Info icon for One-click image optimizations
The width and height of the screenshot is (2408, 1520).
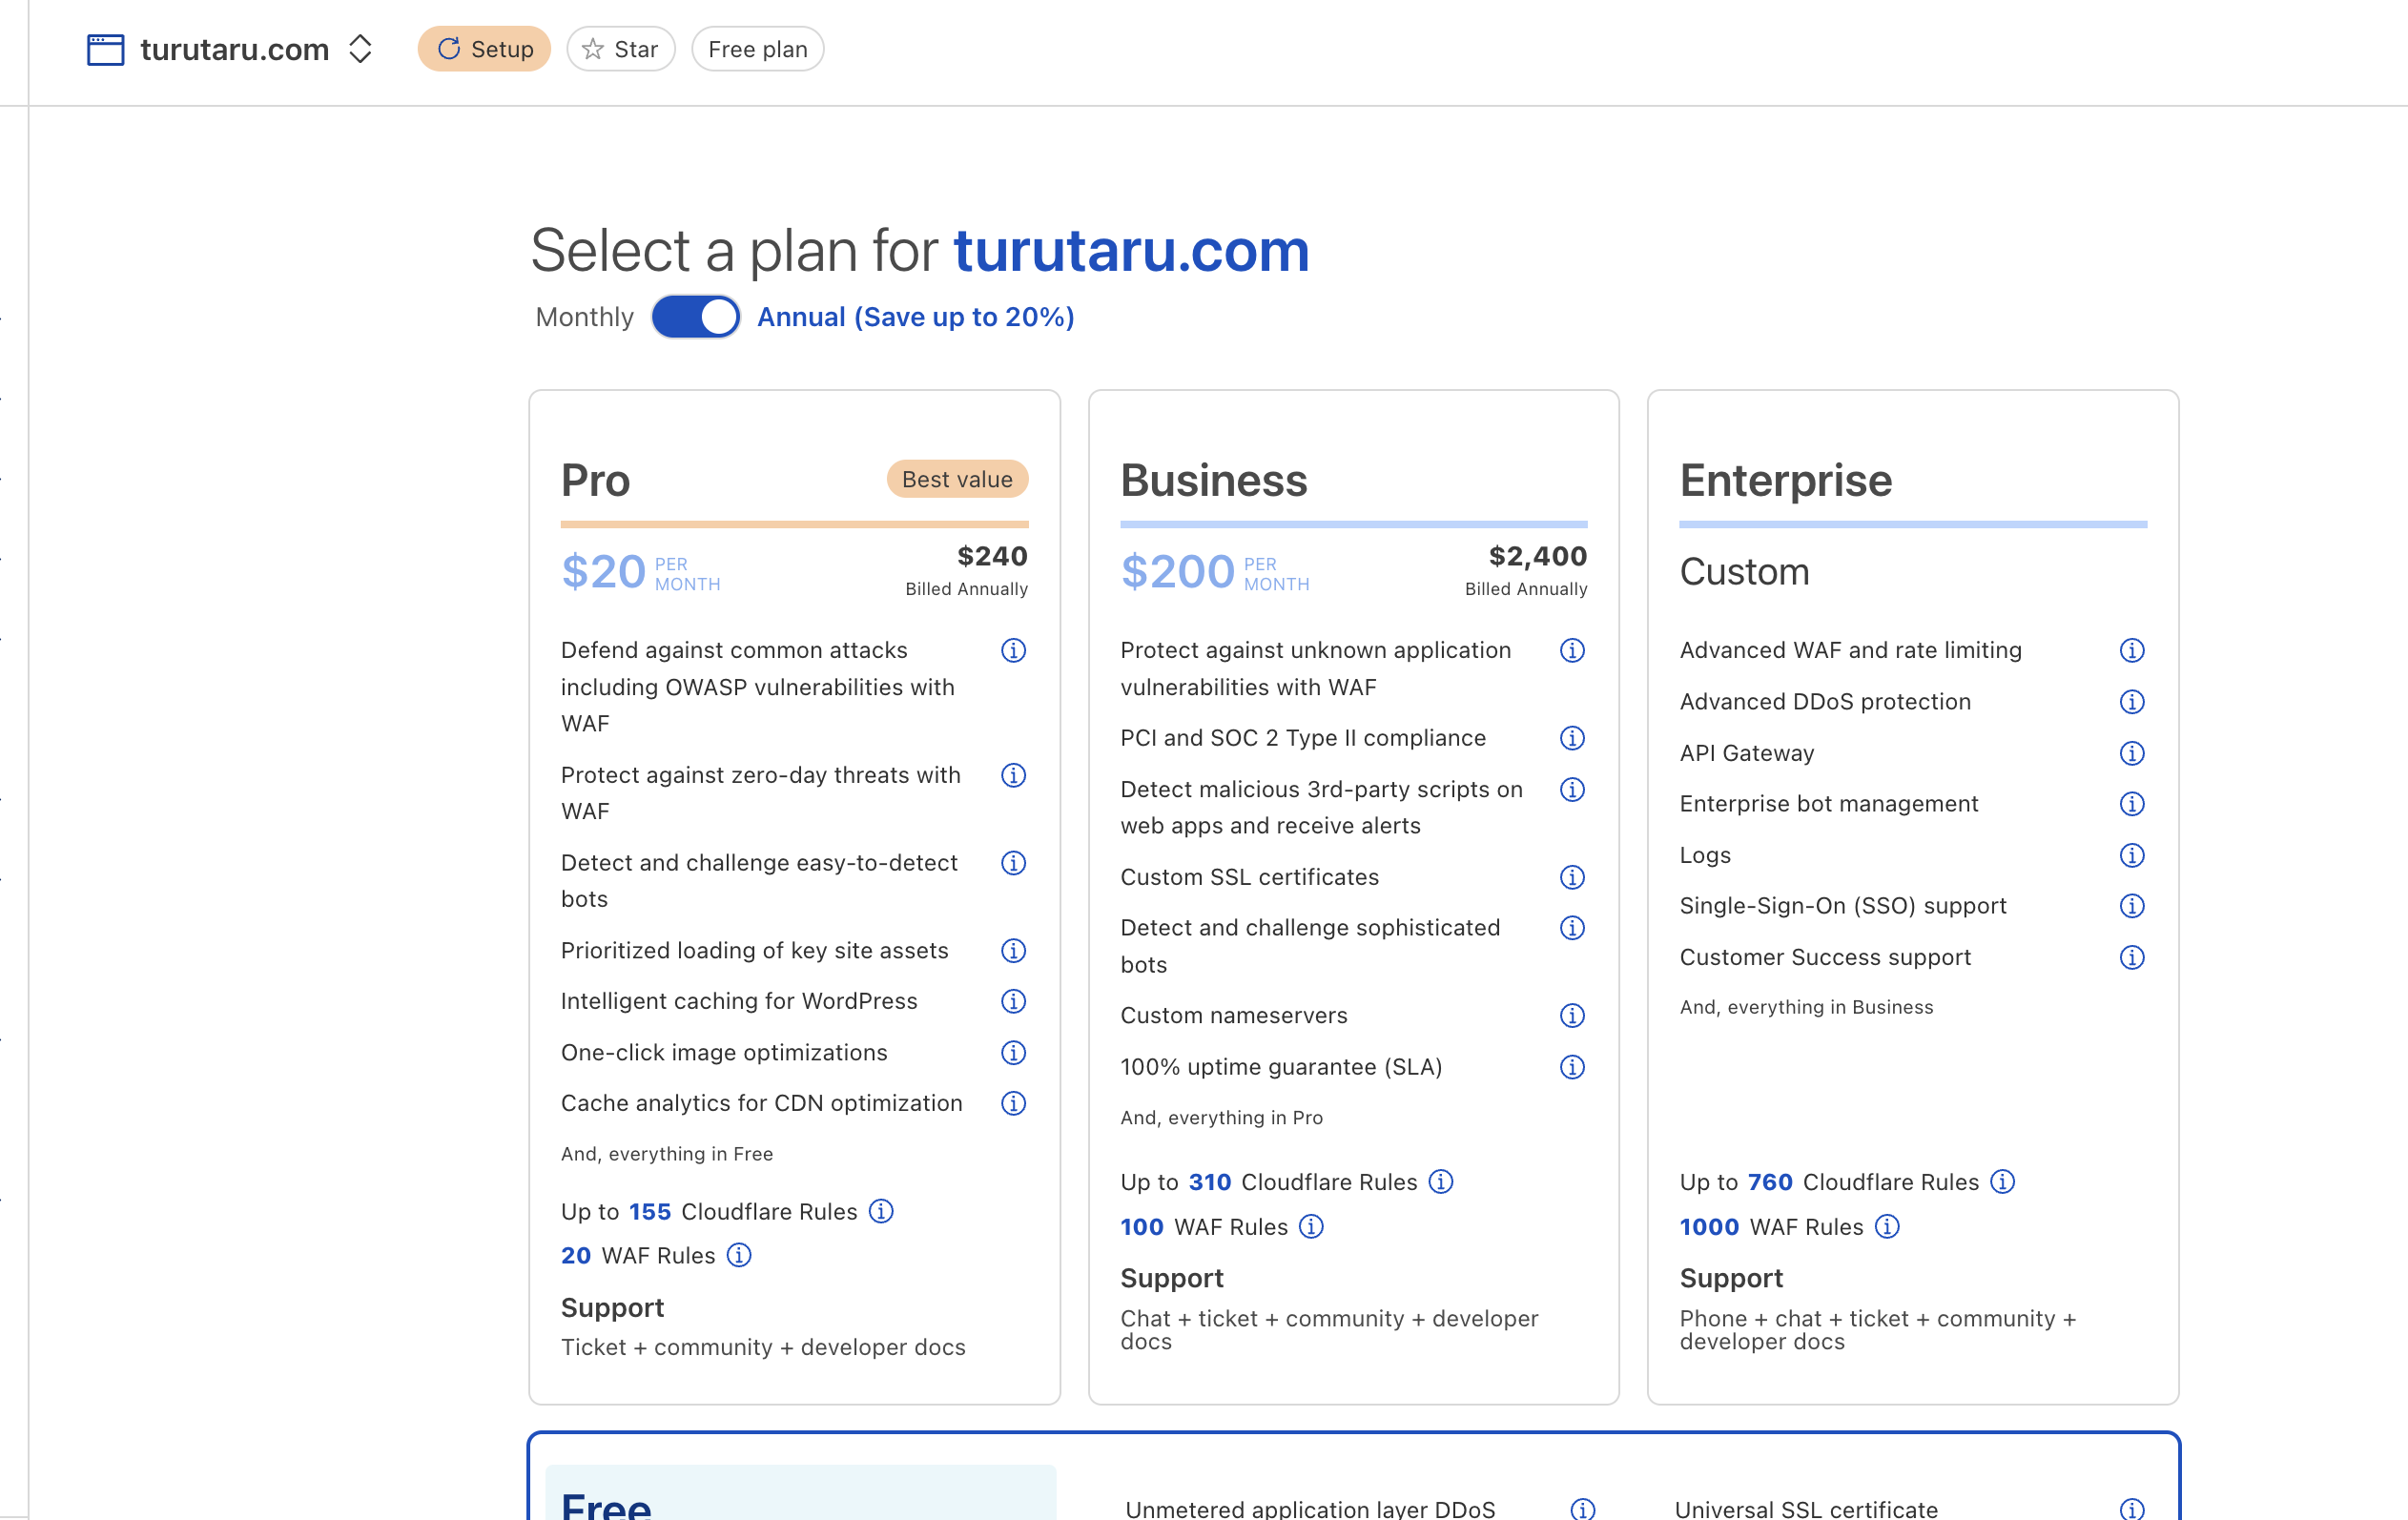click(1013, 1053)
